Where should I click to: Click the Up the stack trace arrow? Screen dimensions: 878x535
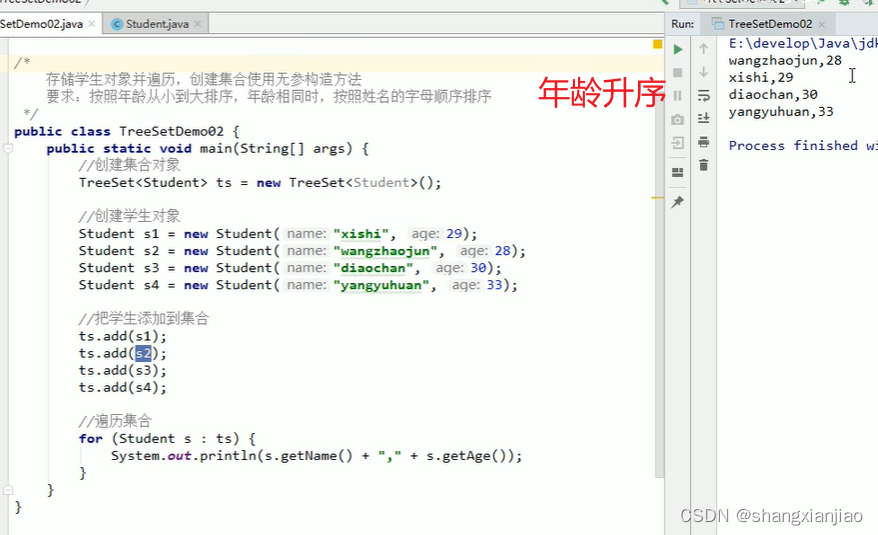click(x=704, y=49)
